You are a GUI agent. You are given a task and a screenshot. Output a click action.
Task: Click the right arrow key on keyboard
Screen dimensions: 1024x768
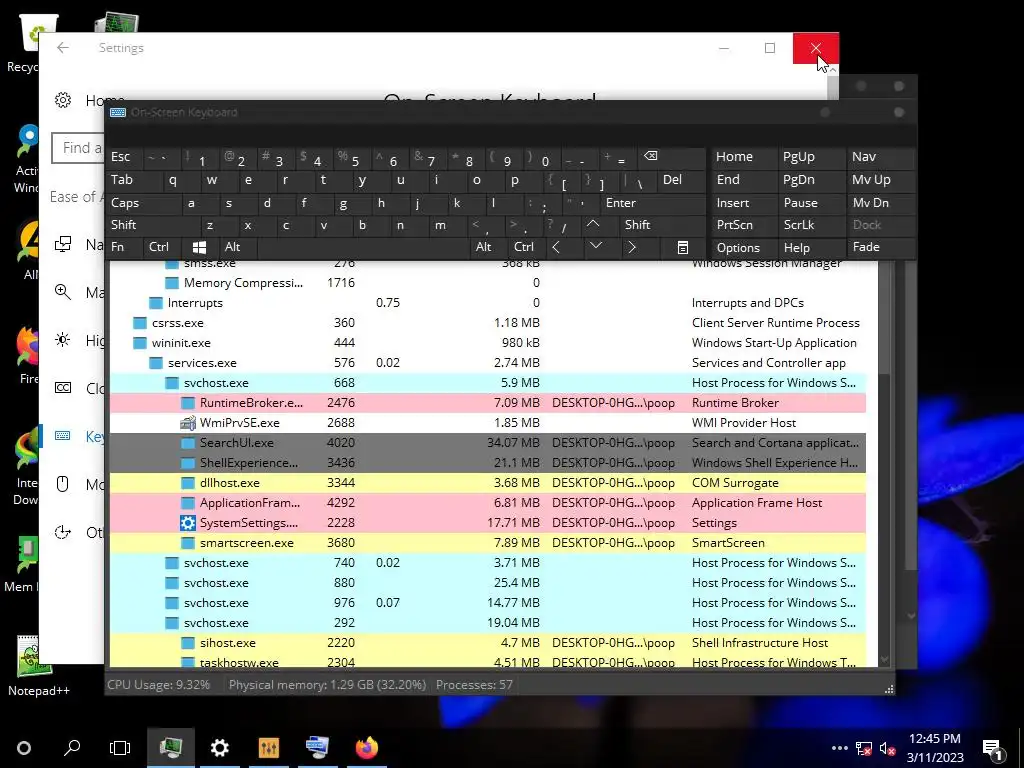(x=632, y=247)
